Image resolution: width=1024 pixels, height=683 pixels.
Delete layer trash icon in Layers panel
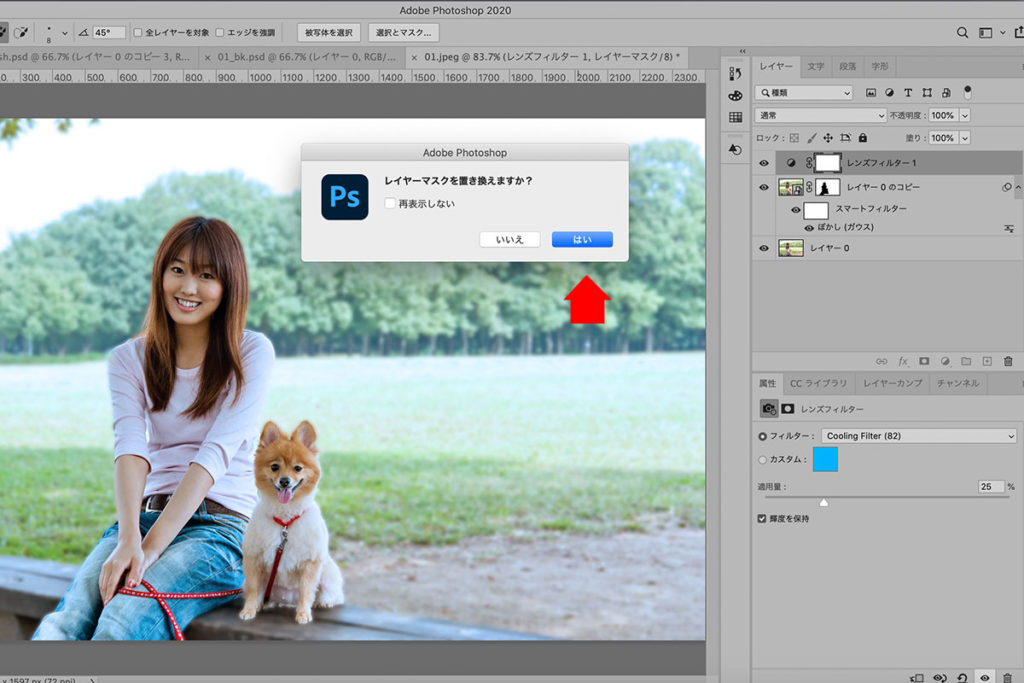pos(1008,361)
